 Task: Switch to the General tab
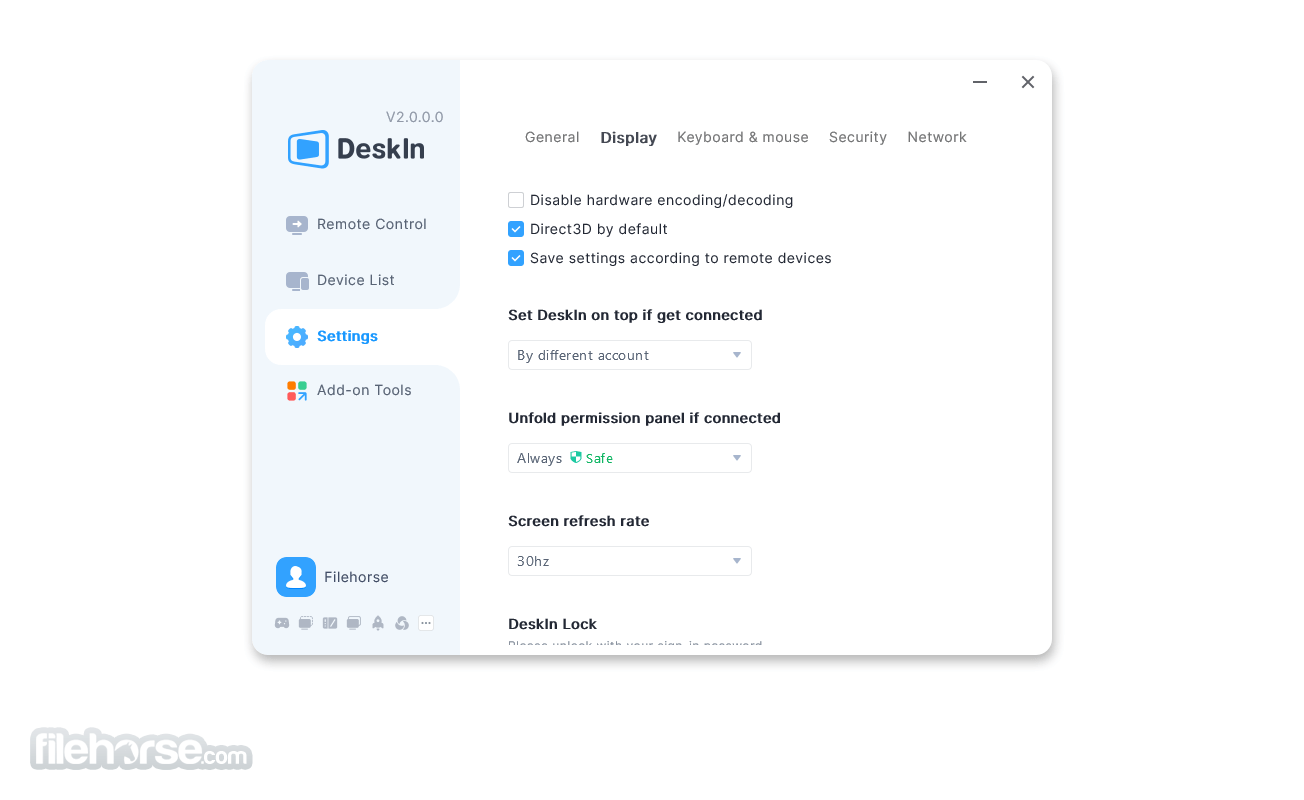pos(552,137)
